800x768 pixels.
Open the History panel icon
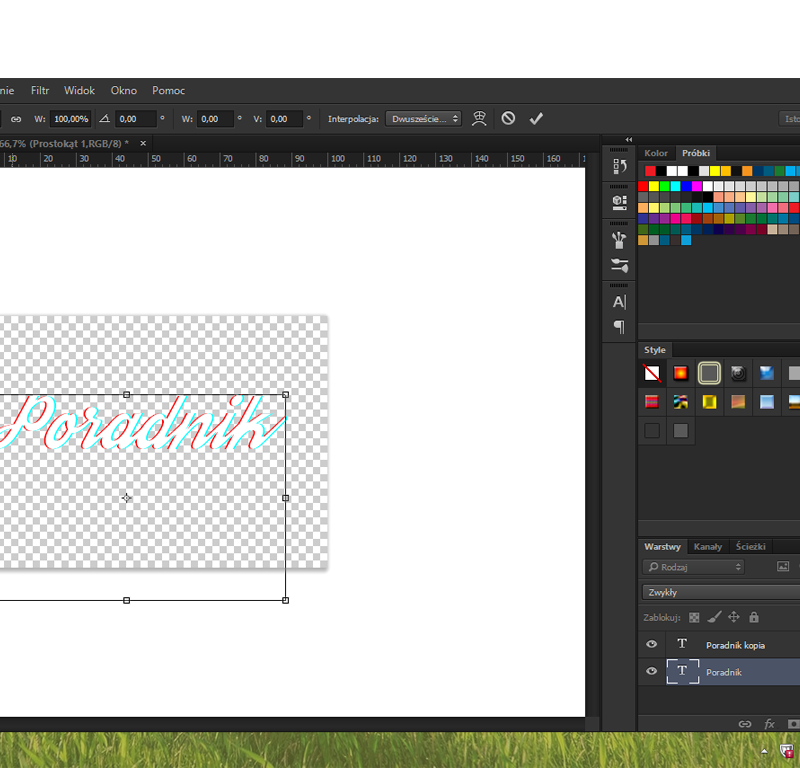point(619,166)
